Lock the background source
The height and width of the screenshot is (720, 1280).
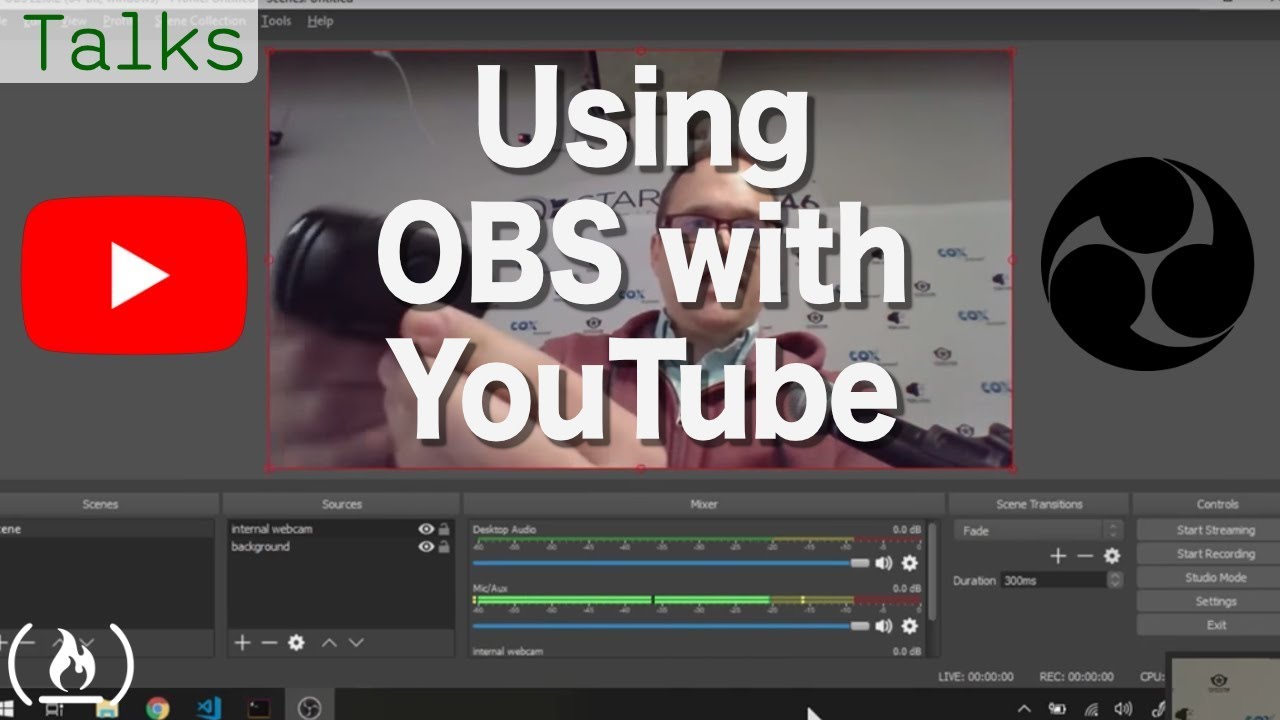point(444,547)
